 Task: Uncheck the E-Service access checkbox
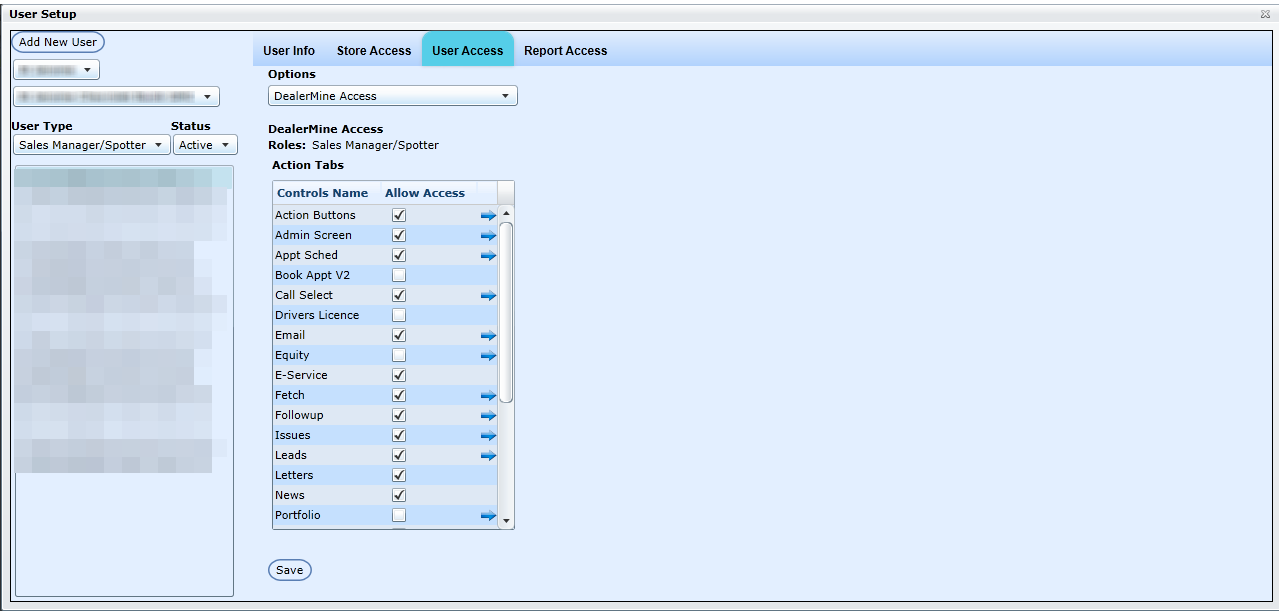click(399, 375)
